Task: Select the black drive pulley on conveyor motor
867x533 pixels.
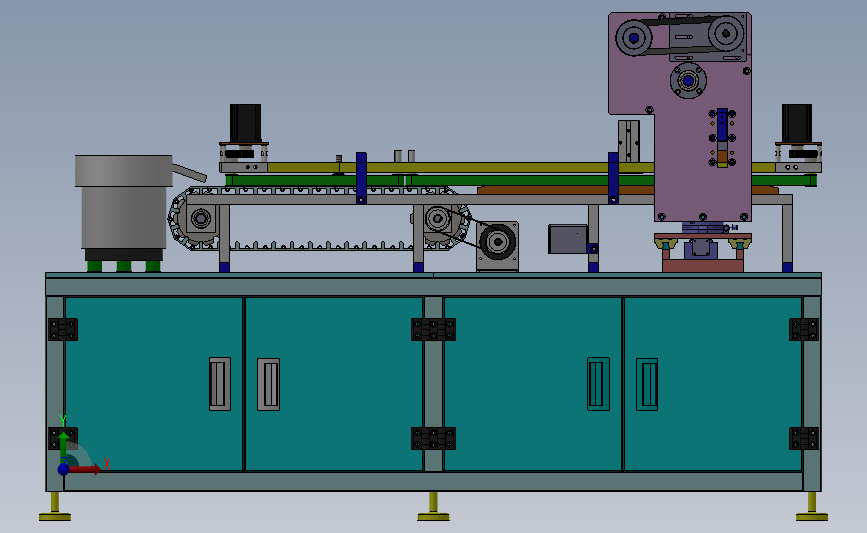Action: click(x=498, y=242)
